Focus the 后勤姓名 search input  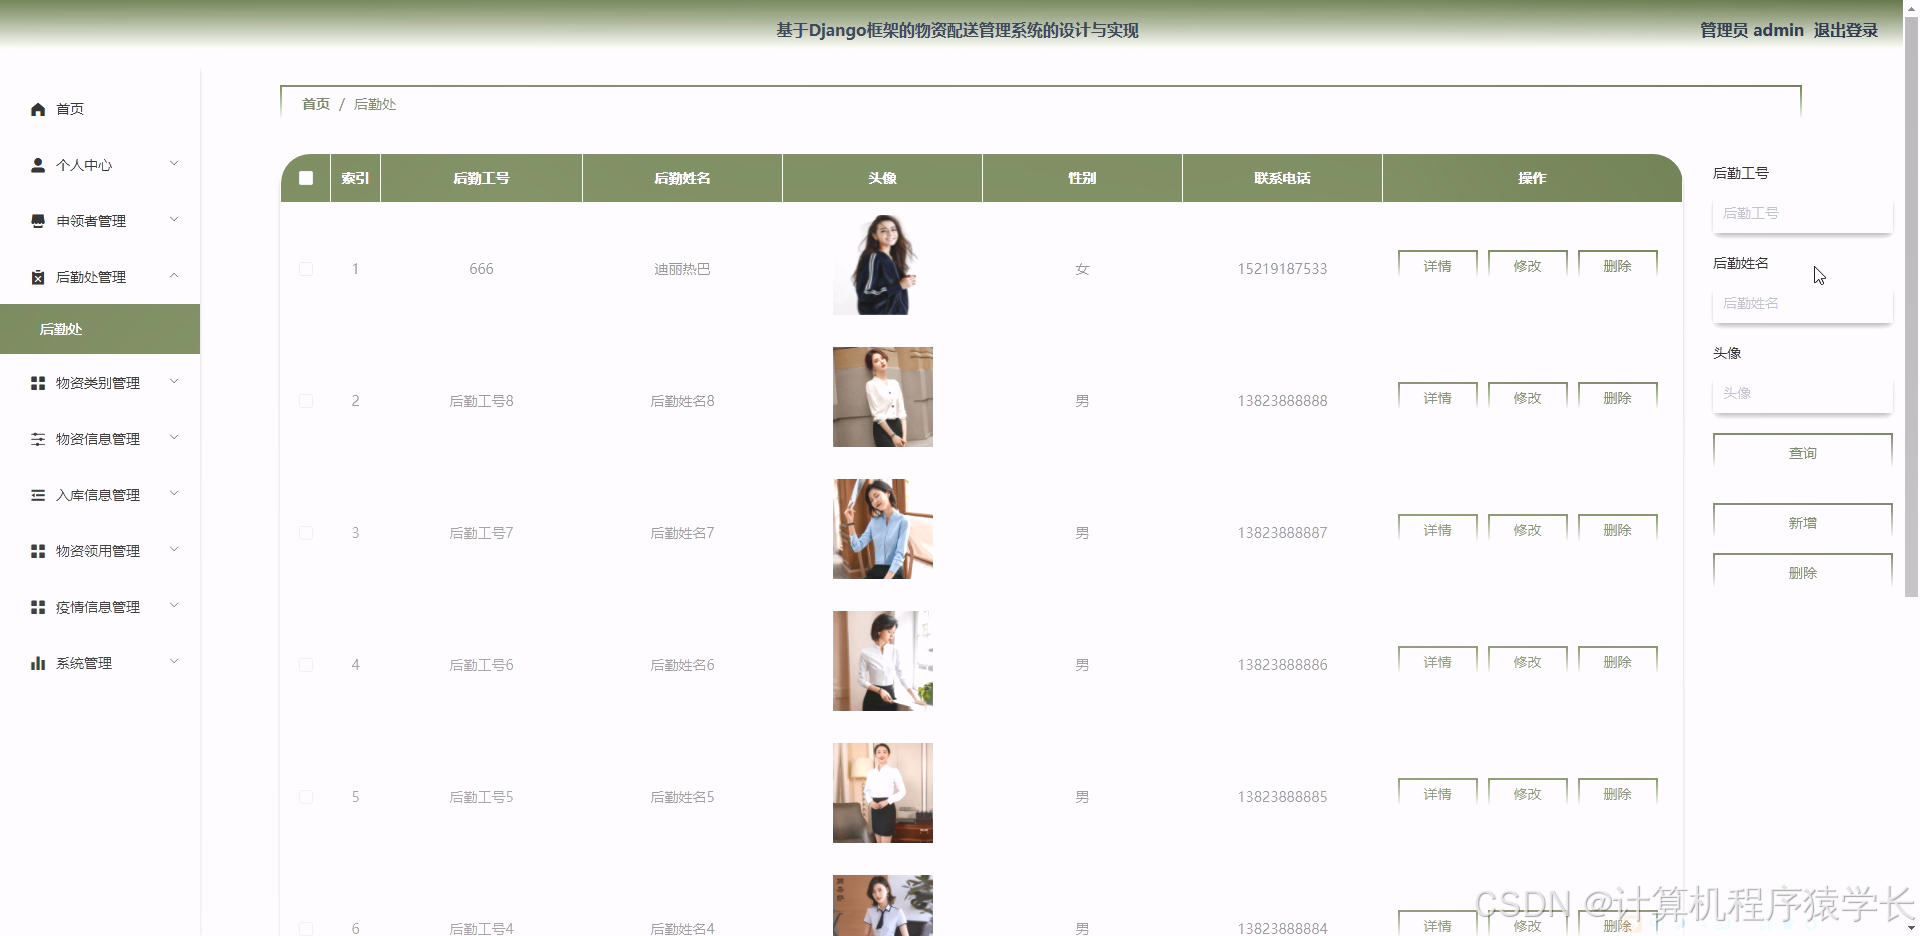point(1803,303)
